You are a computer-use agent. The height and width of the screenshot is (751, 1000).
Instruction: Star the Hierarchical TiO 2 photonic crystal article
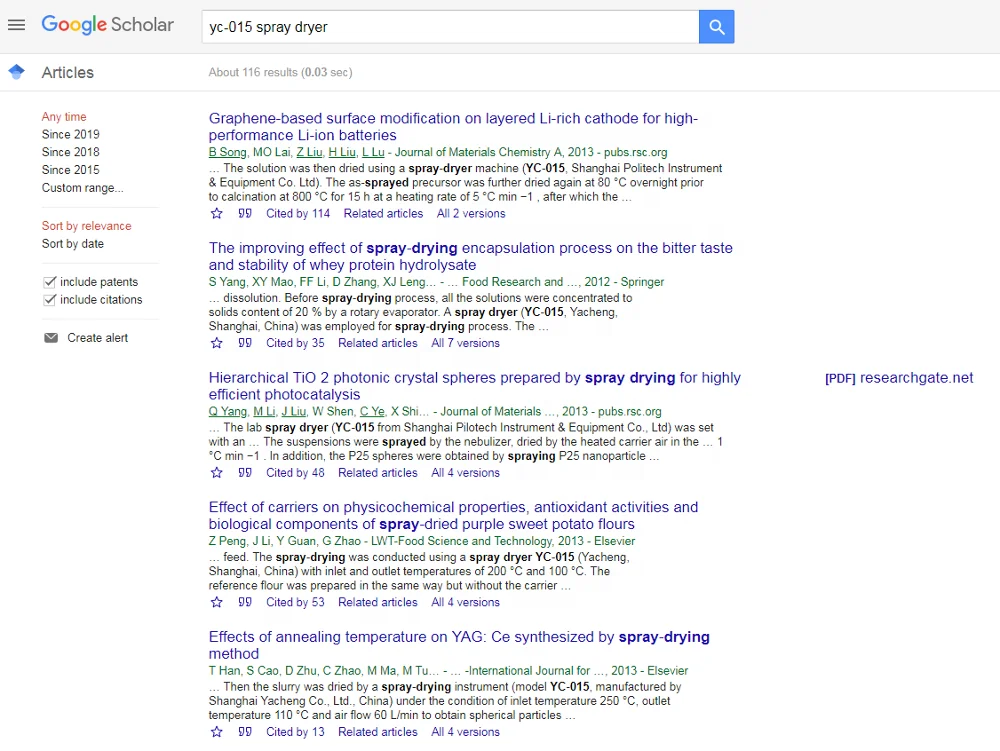tap(216, 473)
